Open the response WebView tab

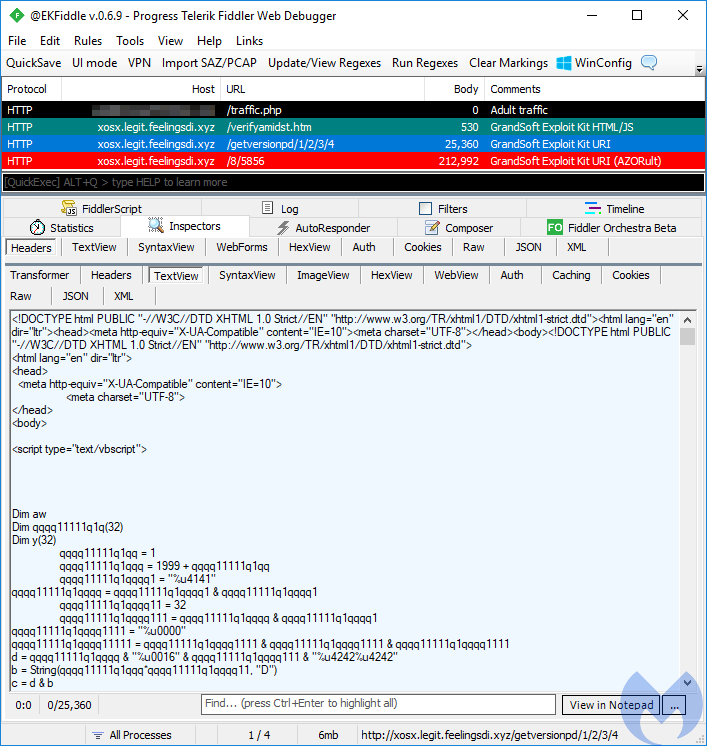pyautogui.click(x=456, y=275)
